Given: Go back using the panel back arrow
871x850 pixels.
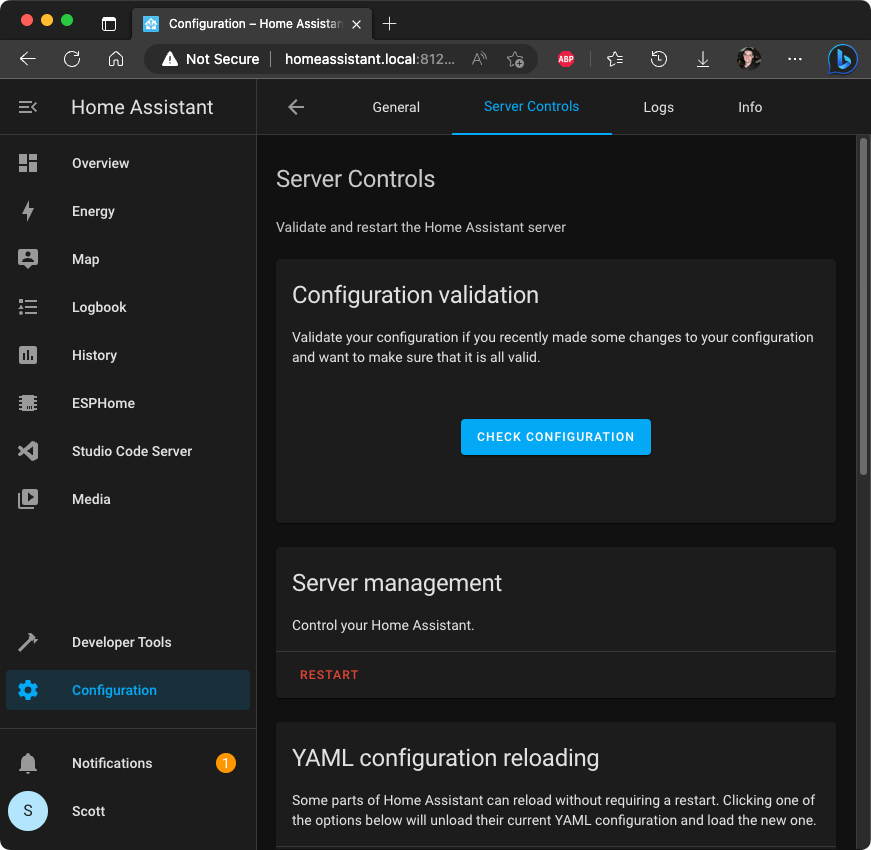Looking at the screenshot, I should pyautogui.click(x=296, y=107).
